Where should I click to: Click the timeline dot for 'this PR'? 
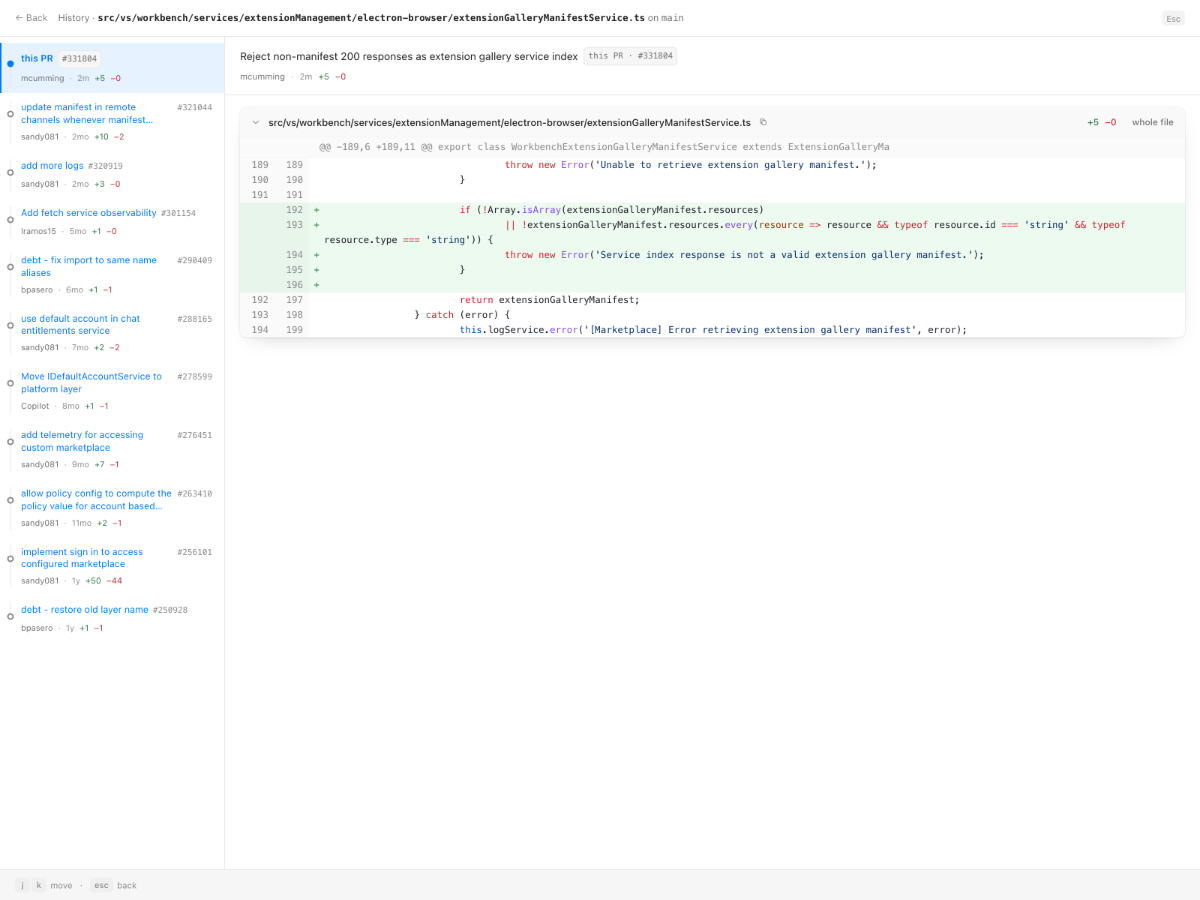10,63
